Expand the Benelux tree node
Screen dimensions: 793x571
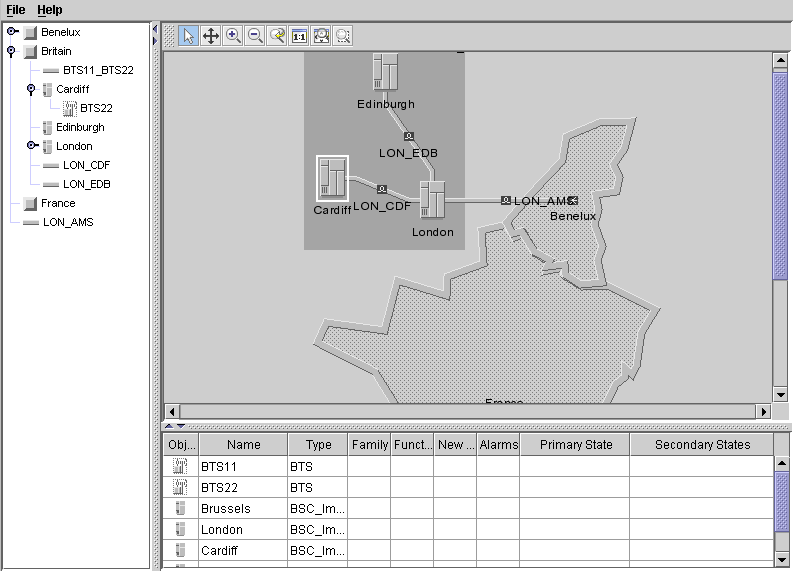click(x=12, y=32)
